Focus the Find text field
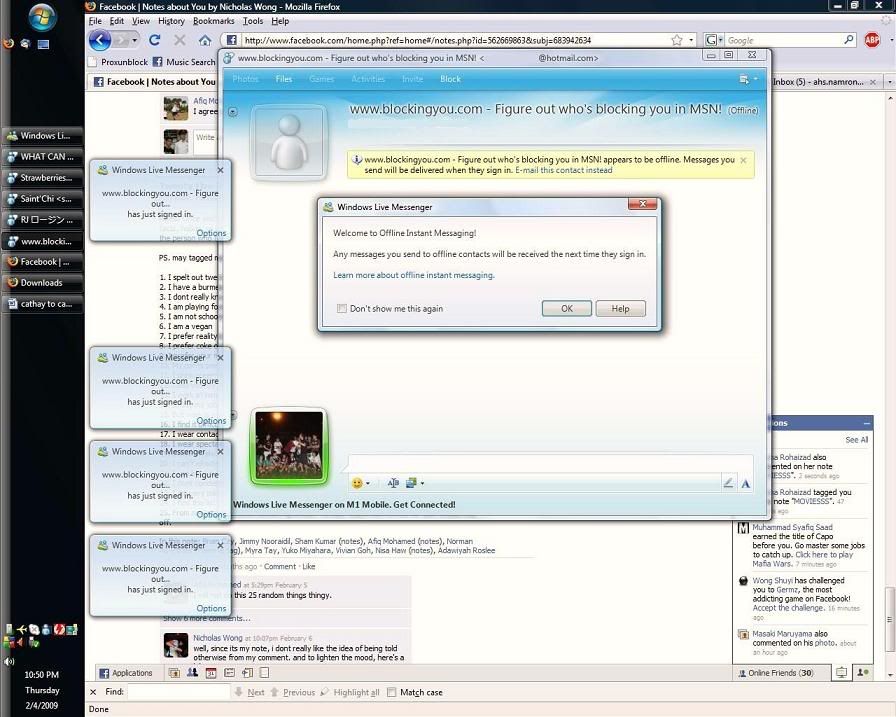The width and height of the screenshot is (896, 717). tap(178, 692)
